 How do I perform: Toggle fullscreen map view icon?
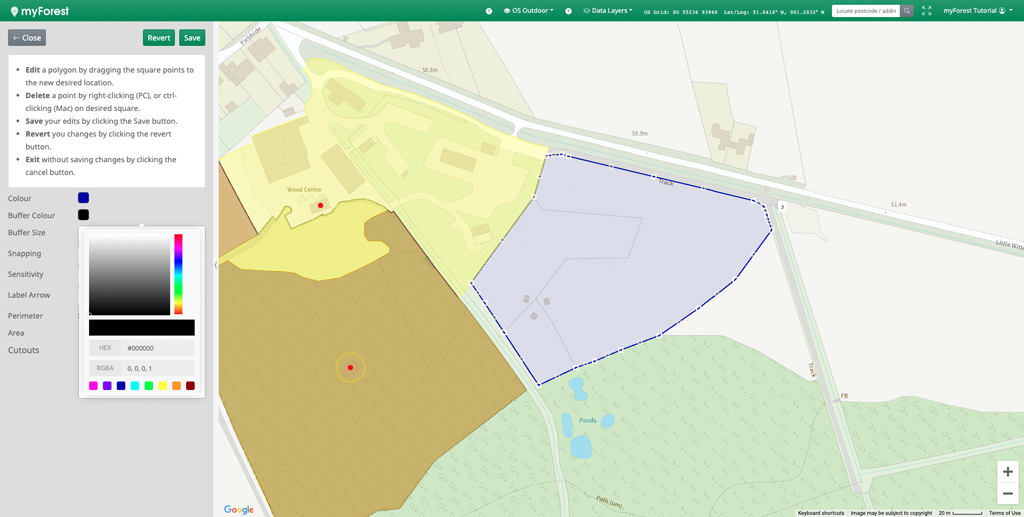926,11
